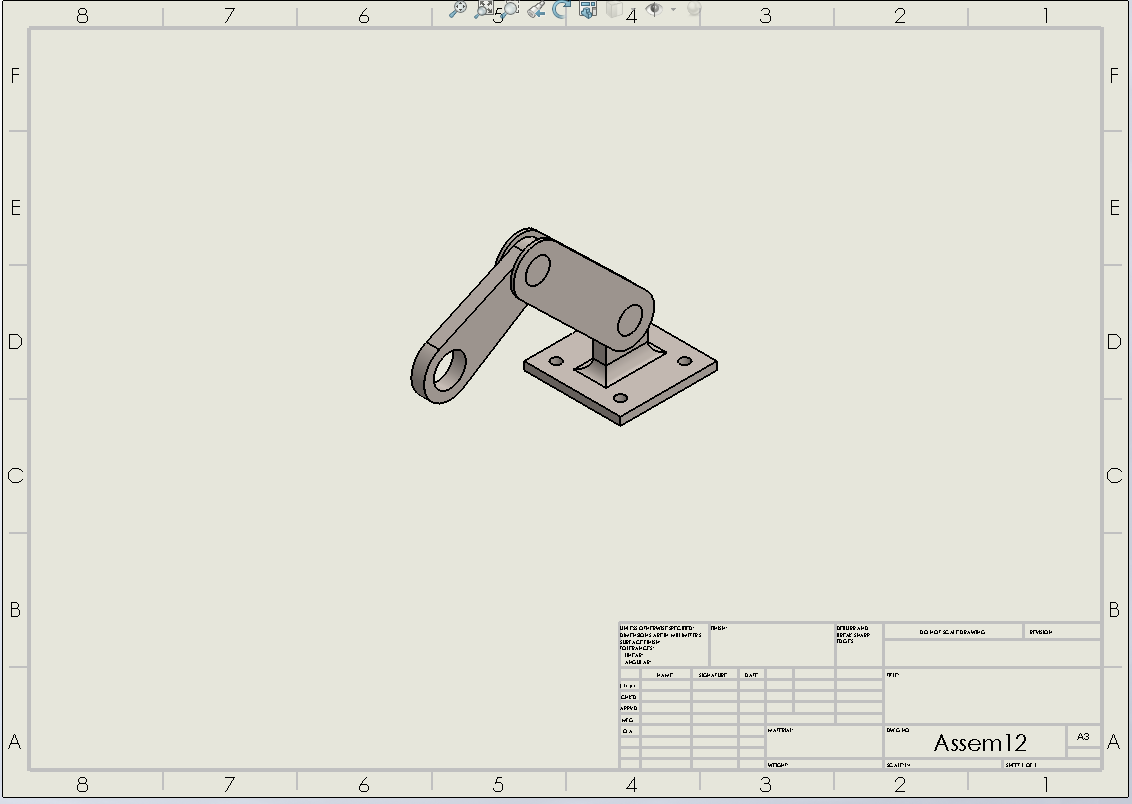This screenshot has width=1132, height=804.
Task: Open the 3D Drawing View tool
Action: 588,9
